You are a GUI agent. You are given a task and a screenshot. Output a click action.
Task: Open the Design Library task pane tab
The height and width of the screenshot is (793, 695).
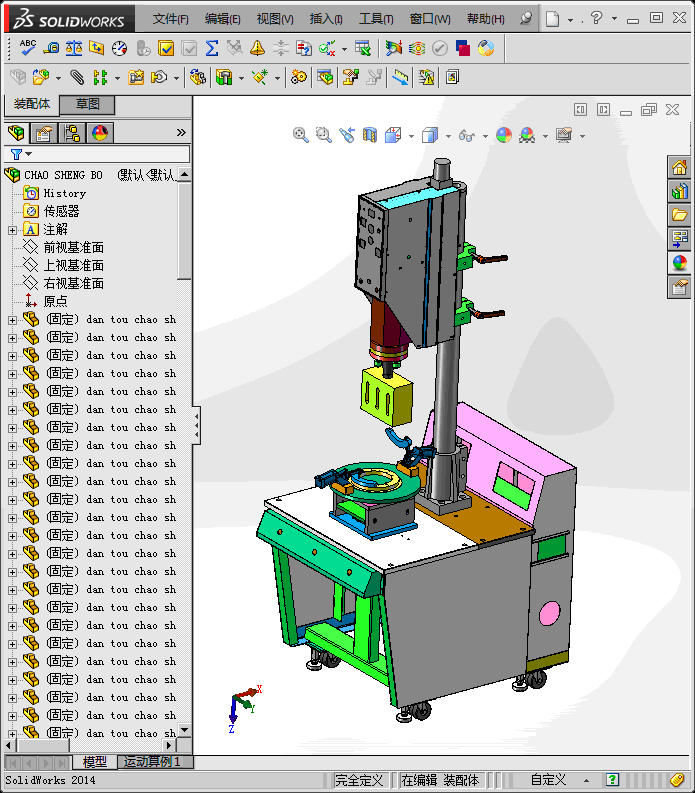click(x=679, y=191)
